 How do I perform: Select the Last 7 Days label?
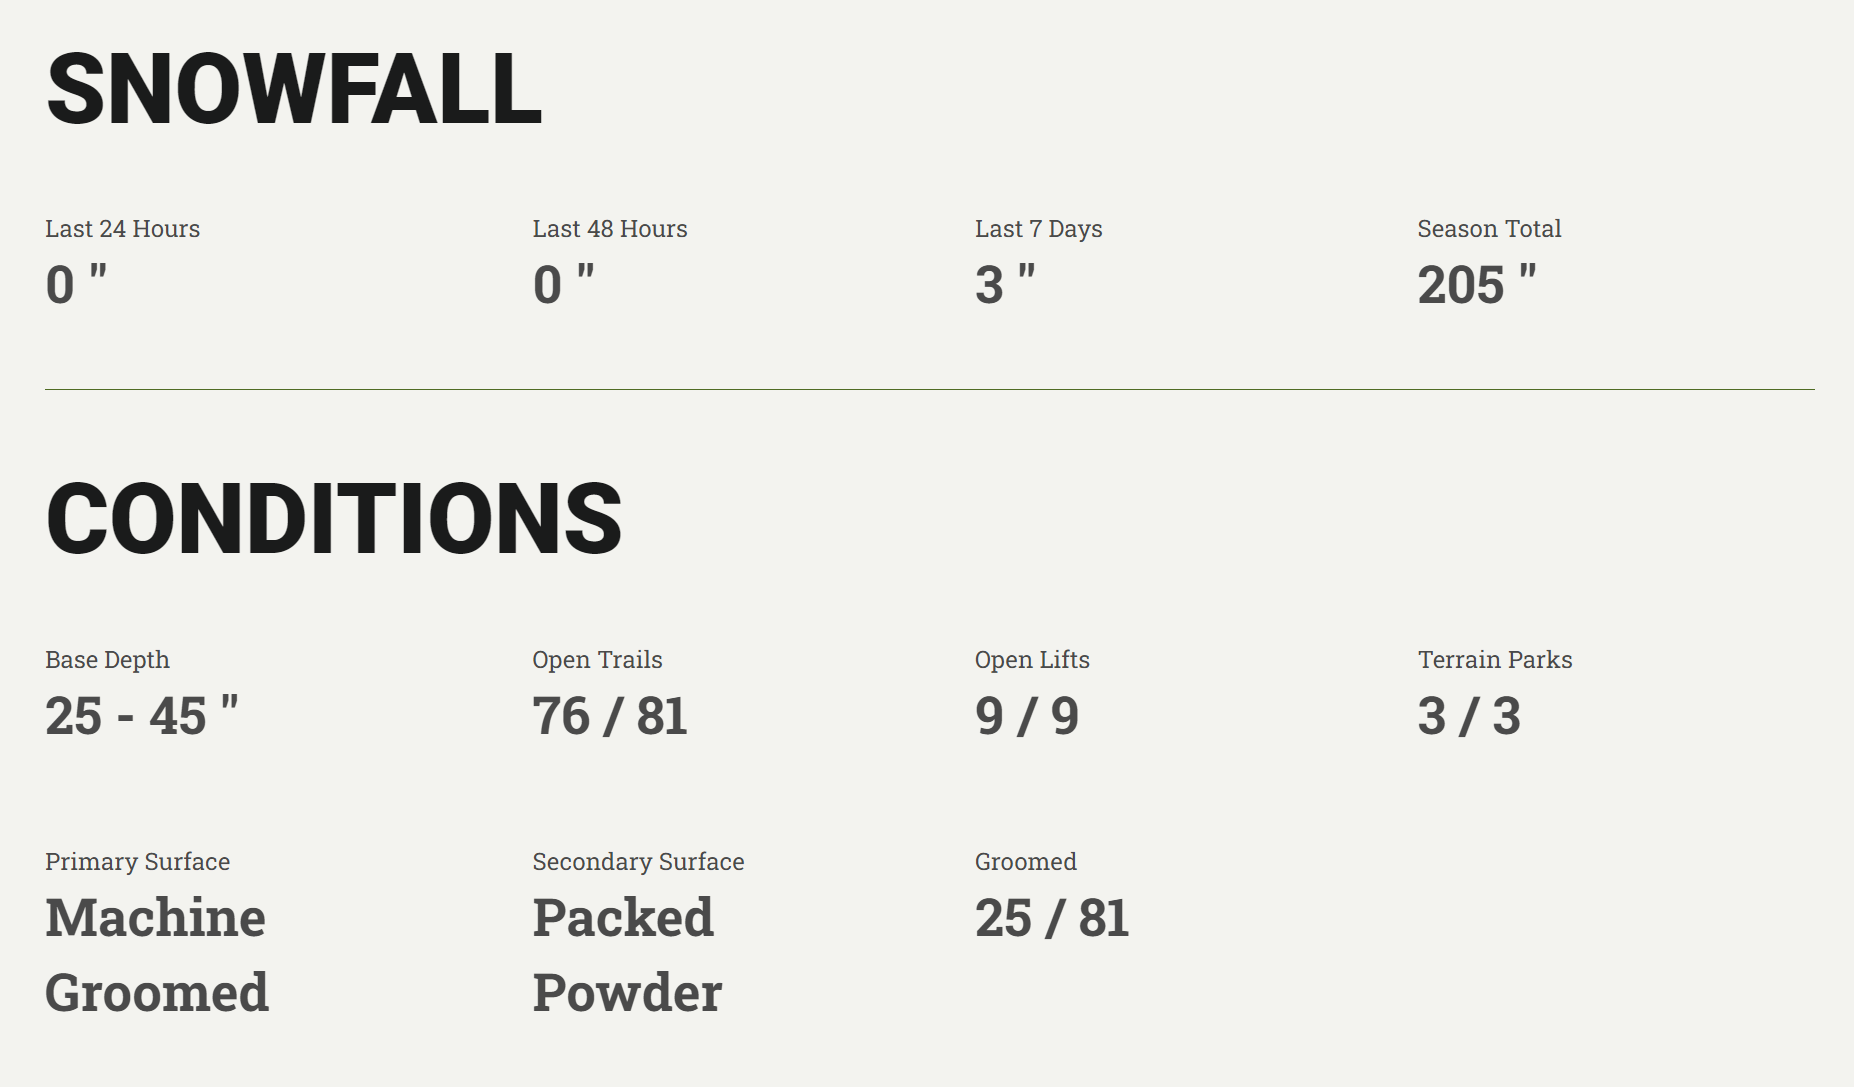pyautogui.click(x=1038, y=229)
